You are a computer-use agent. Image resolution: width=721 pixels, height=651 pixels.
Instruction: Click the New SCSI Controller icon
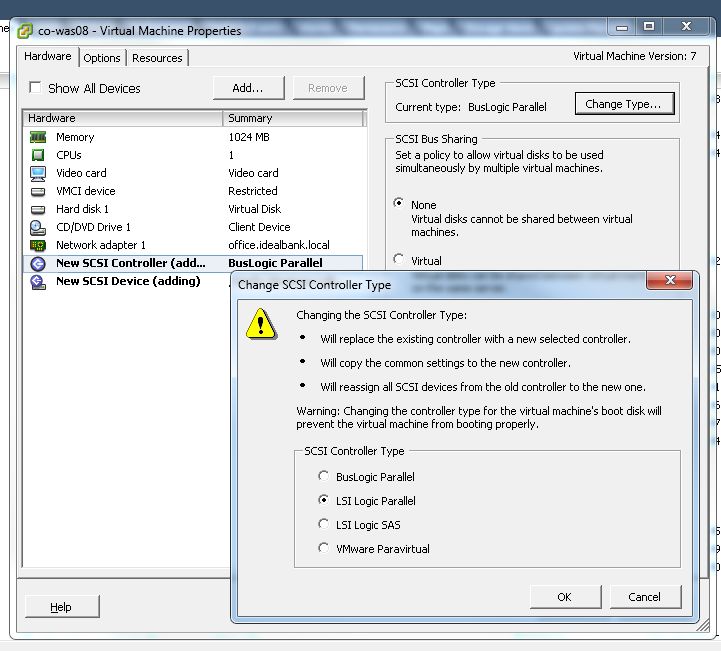point(38,263)
